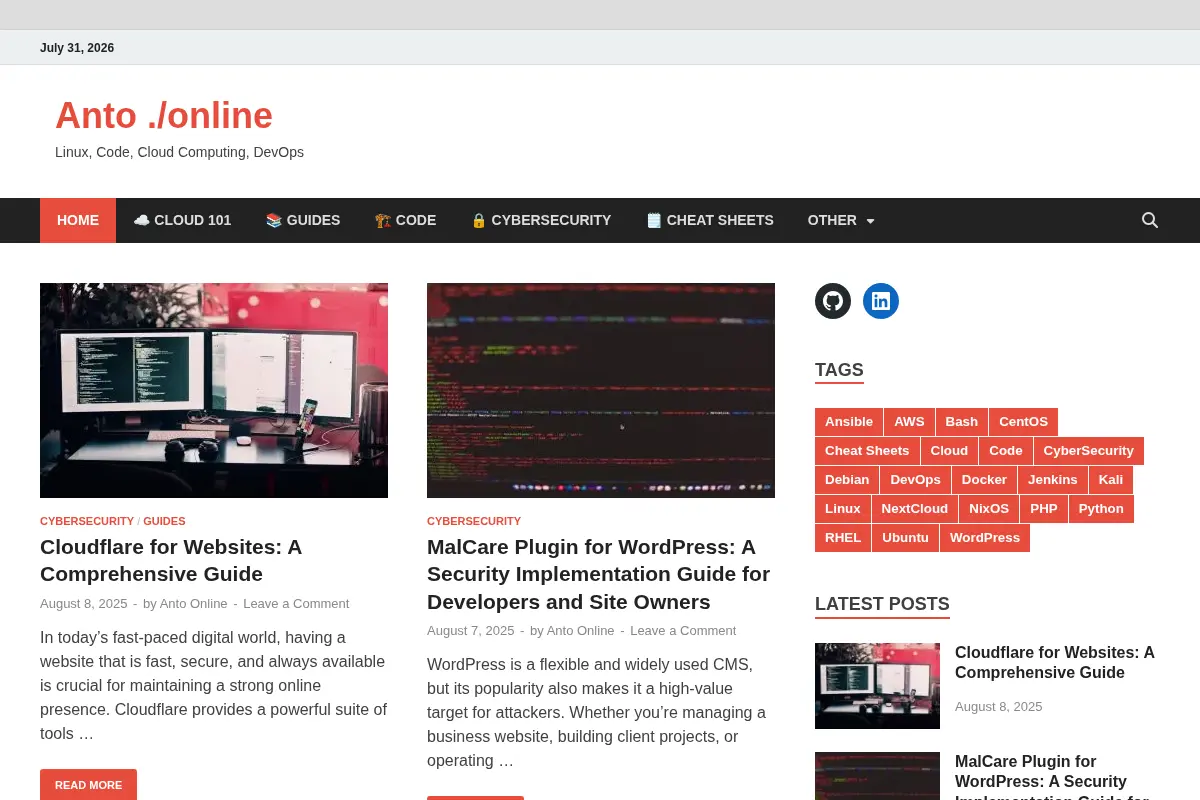Image resolution: width=1200 pixels, height=800 pixels.
Task: Open the MalCare article featured image
Action: coord(601,390)
